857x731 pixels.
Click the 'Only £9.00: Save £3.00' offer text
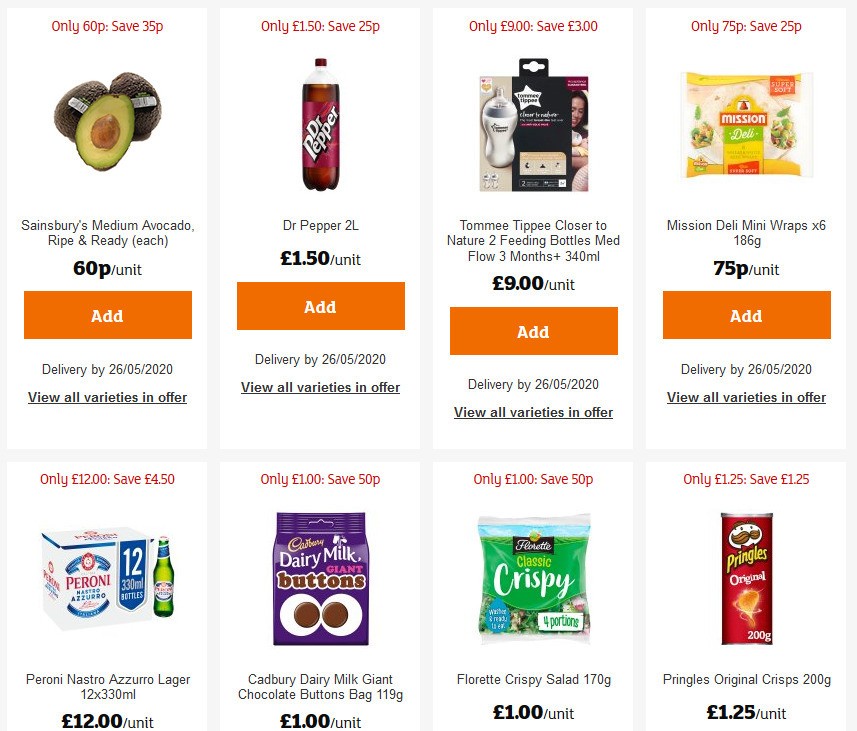tap(533, 27)
